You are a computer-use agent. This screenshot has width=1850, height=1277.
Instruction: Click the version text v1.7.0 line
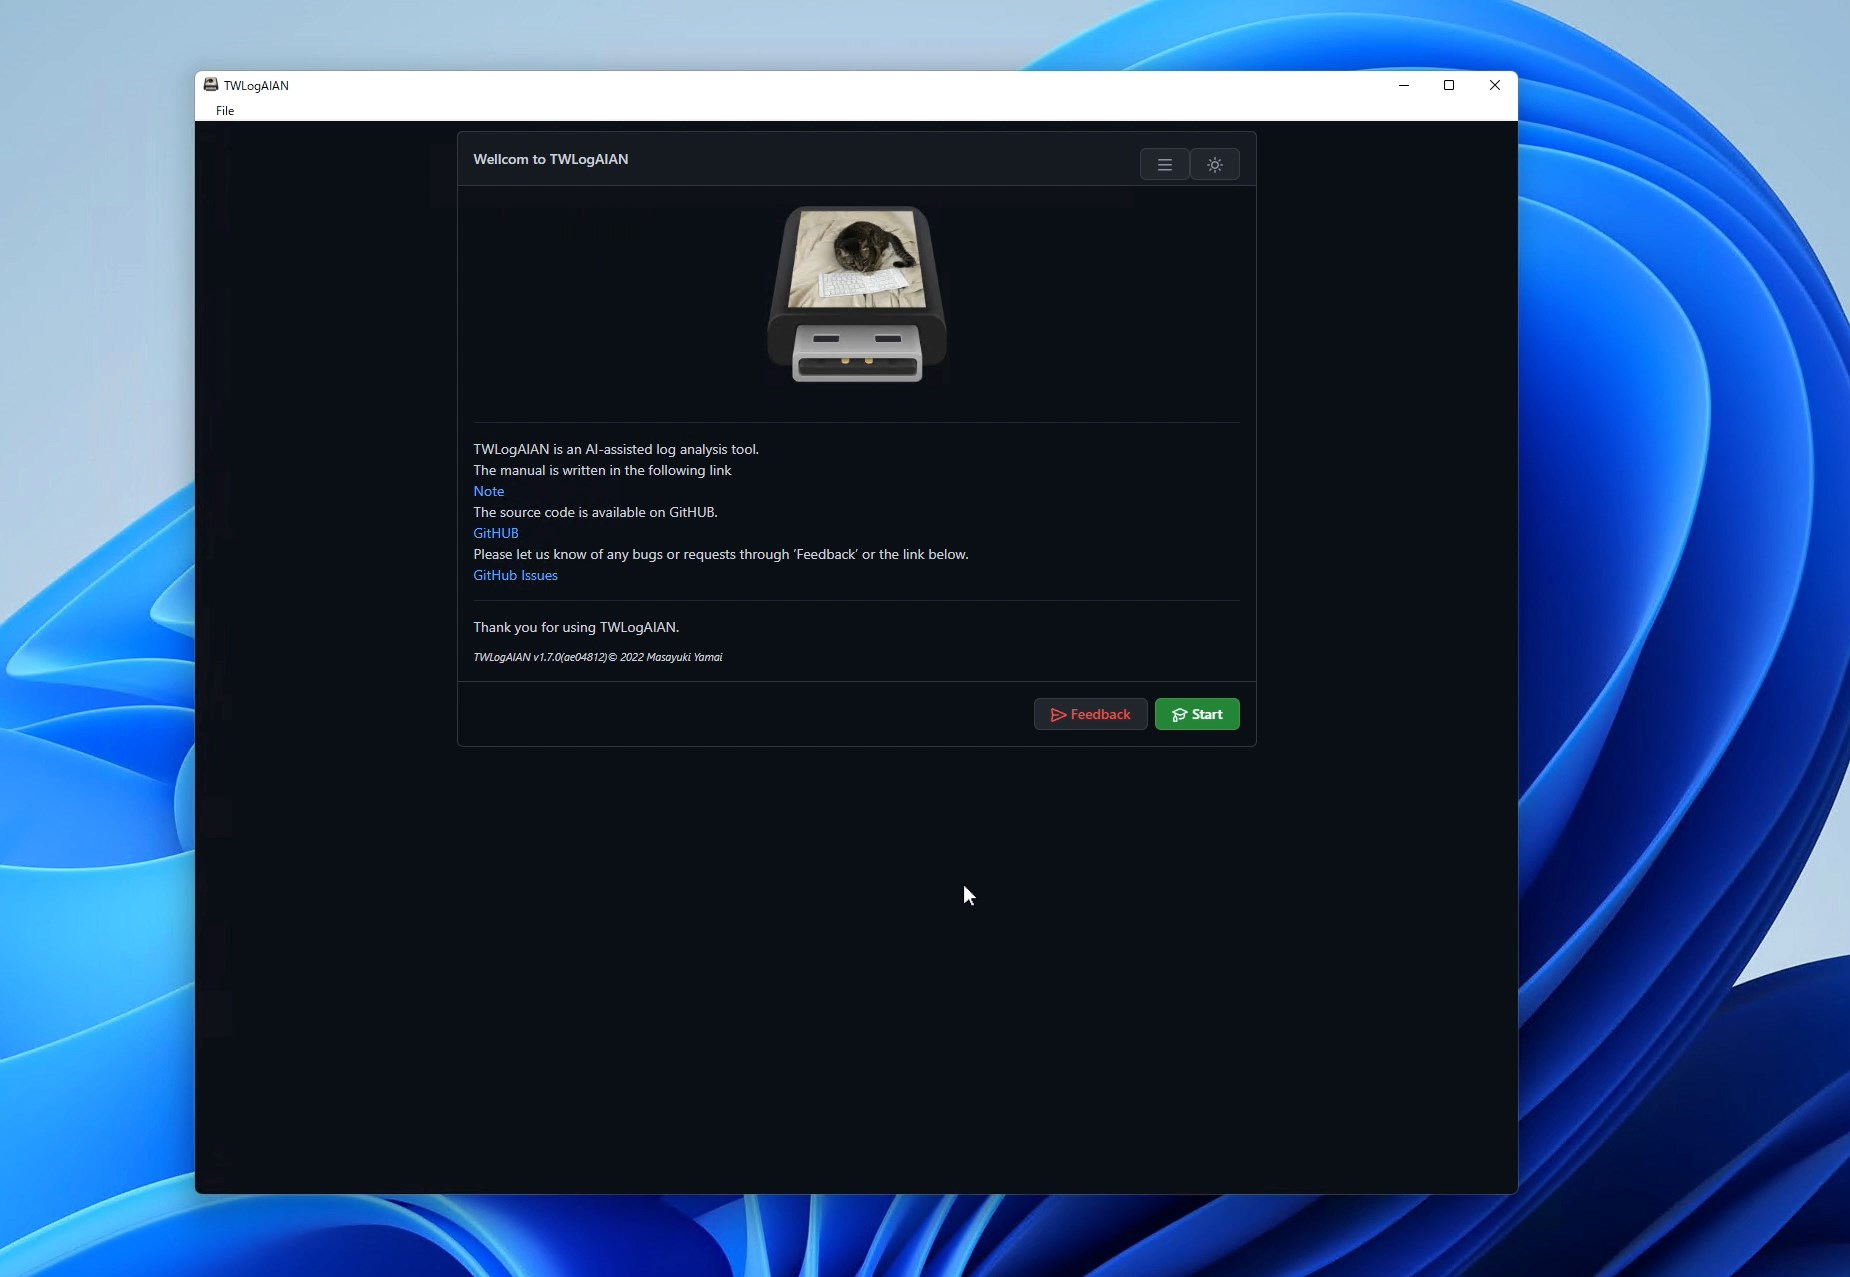click(597, 657)
